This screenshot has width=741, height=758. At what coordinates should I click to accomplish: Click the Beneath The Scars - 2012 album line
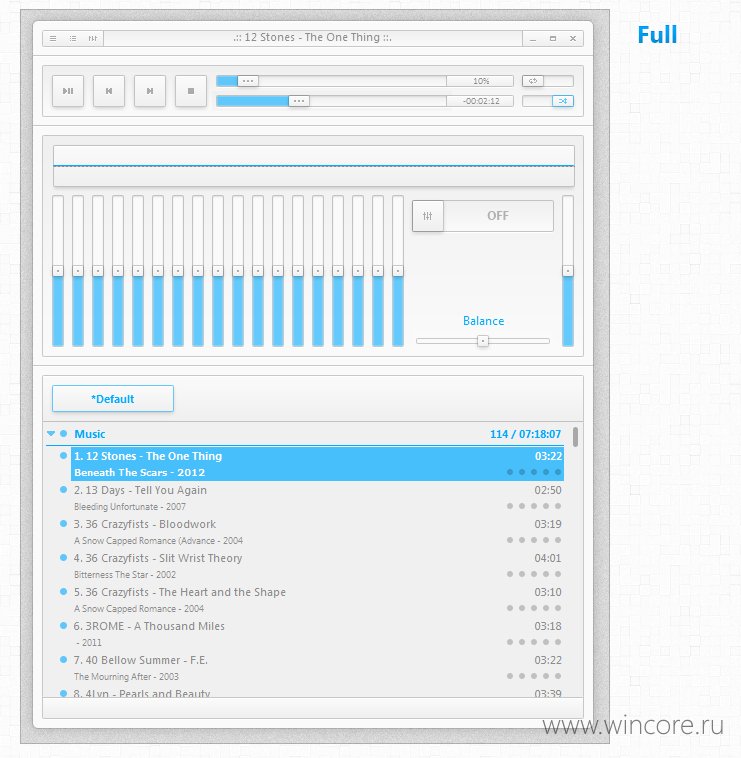click(140, 472)
